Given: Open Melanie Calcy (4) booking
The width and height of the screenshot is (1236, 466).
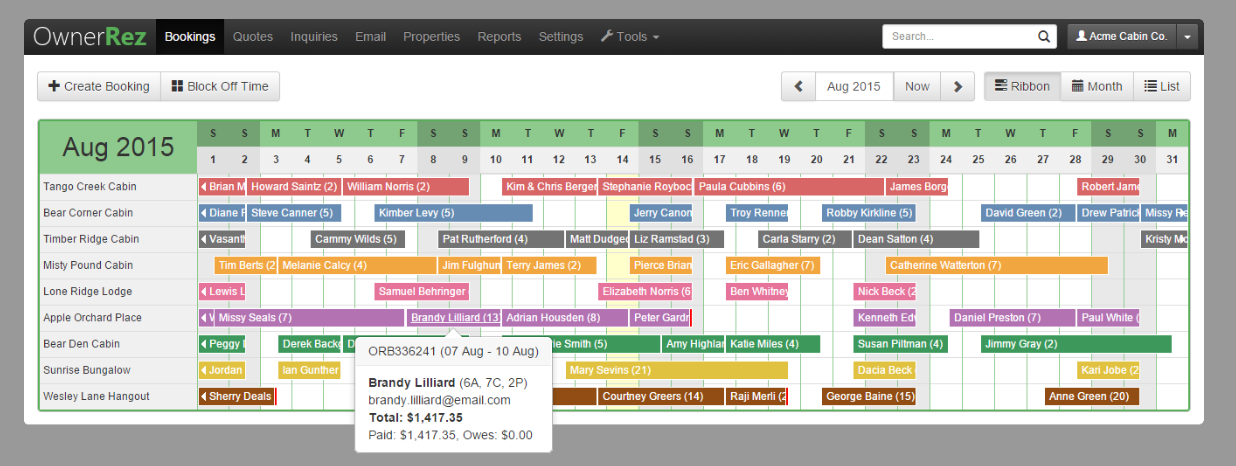Looking at the screenshot, I should coord(358,266).
